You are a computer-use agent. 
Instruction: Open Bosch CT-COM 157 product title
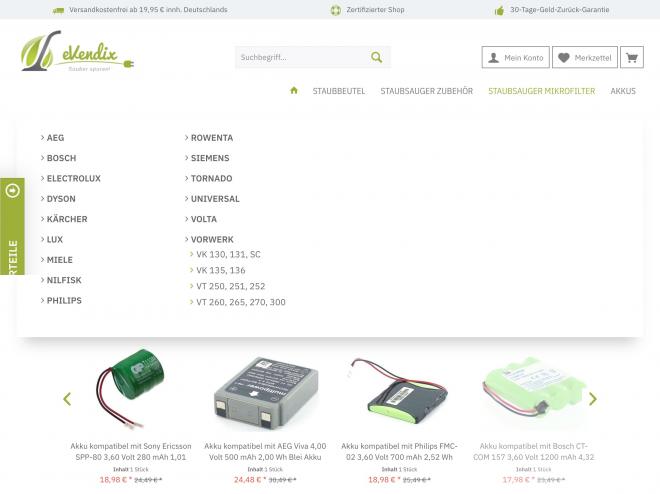534,452
